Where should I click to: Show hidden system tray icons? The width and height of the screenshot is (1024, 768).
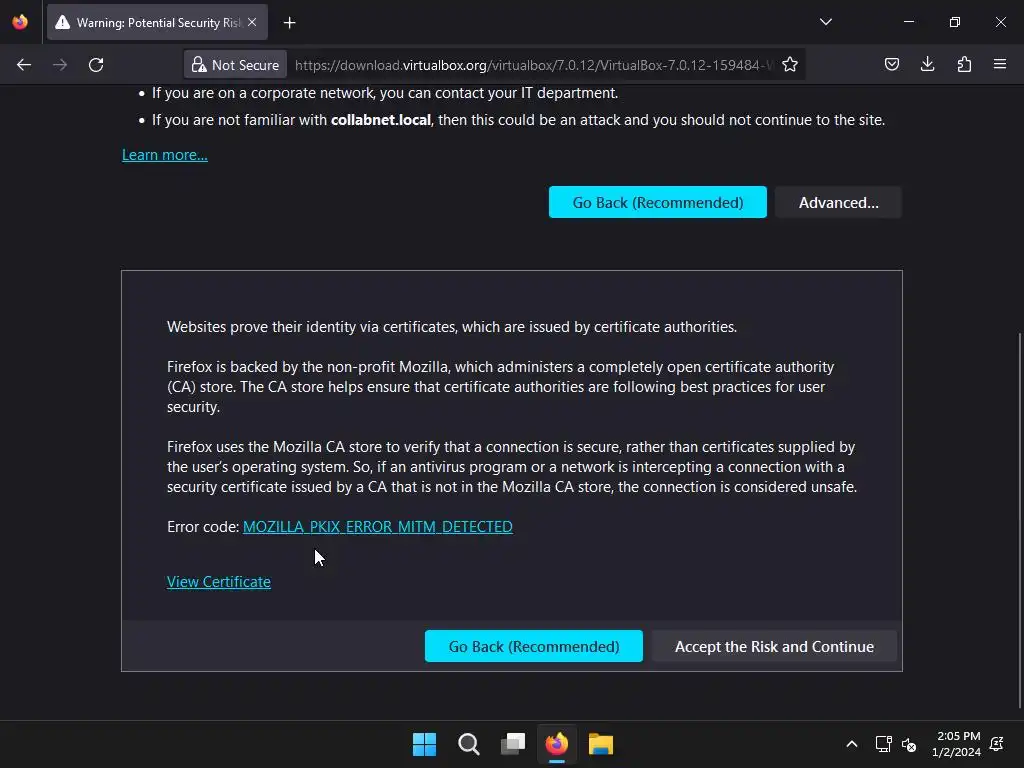tap(852, 744)
